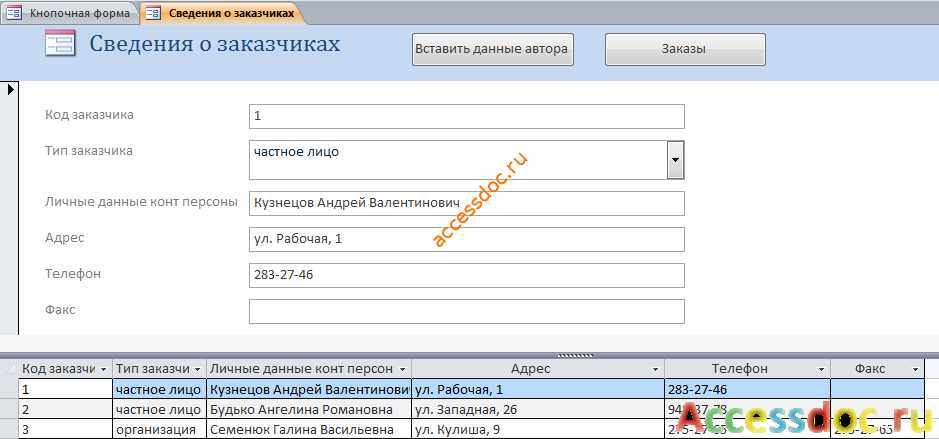Viewport: 939px width, 439px height.
Task: Click the Адрес field with ул. Рабочая, 1
Action: [x=467, y=240]
